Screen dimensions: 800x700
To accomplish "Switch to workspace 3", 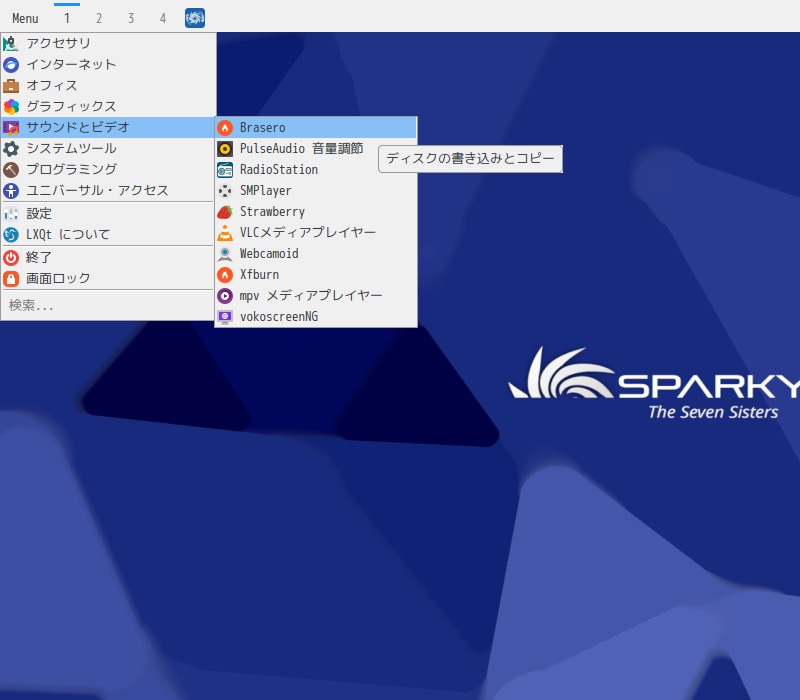I will pyautogui.click(x=131, y=18).
